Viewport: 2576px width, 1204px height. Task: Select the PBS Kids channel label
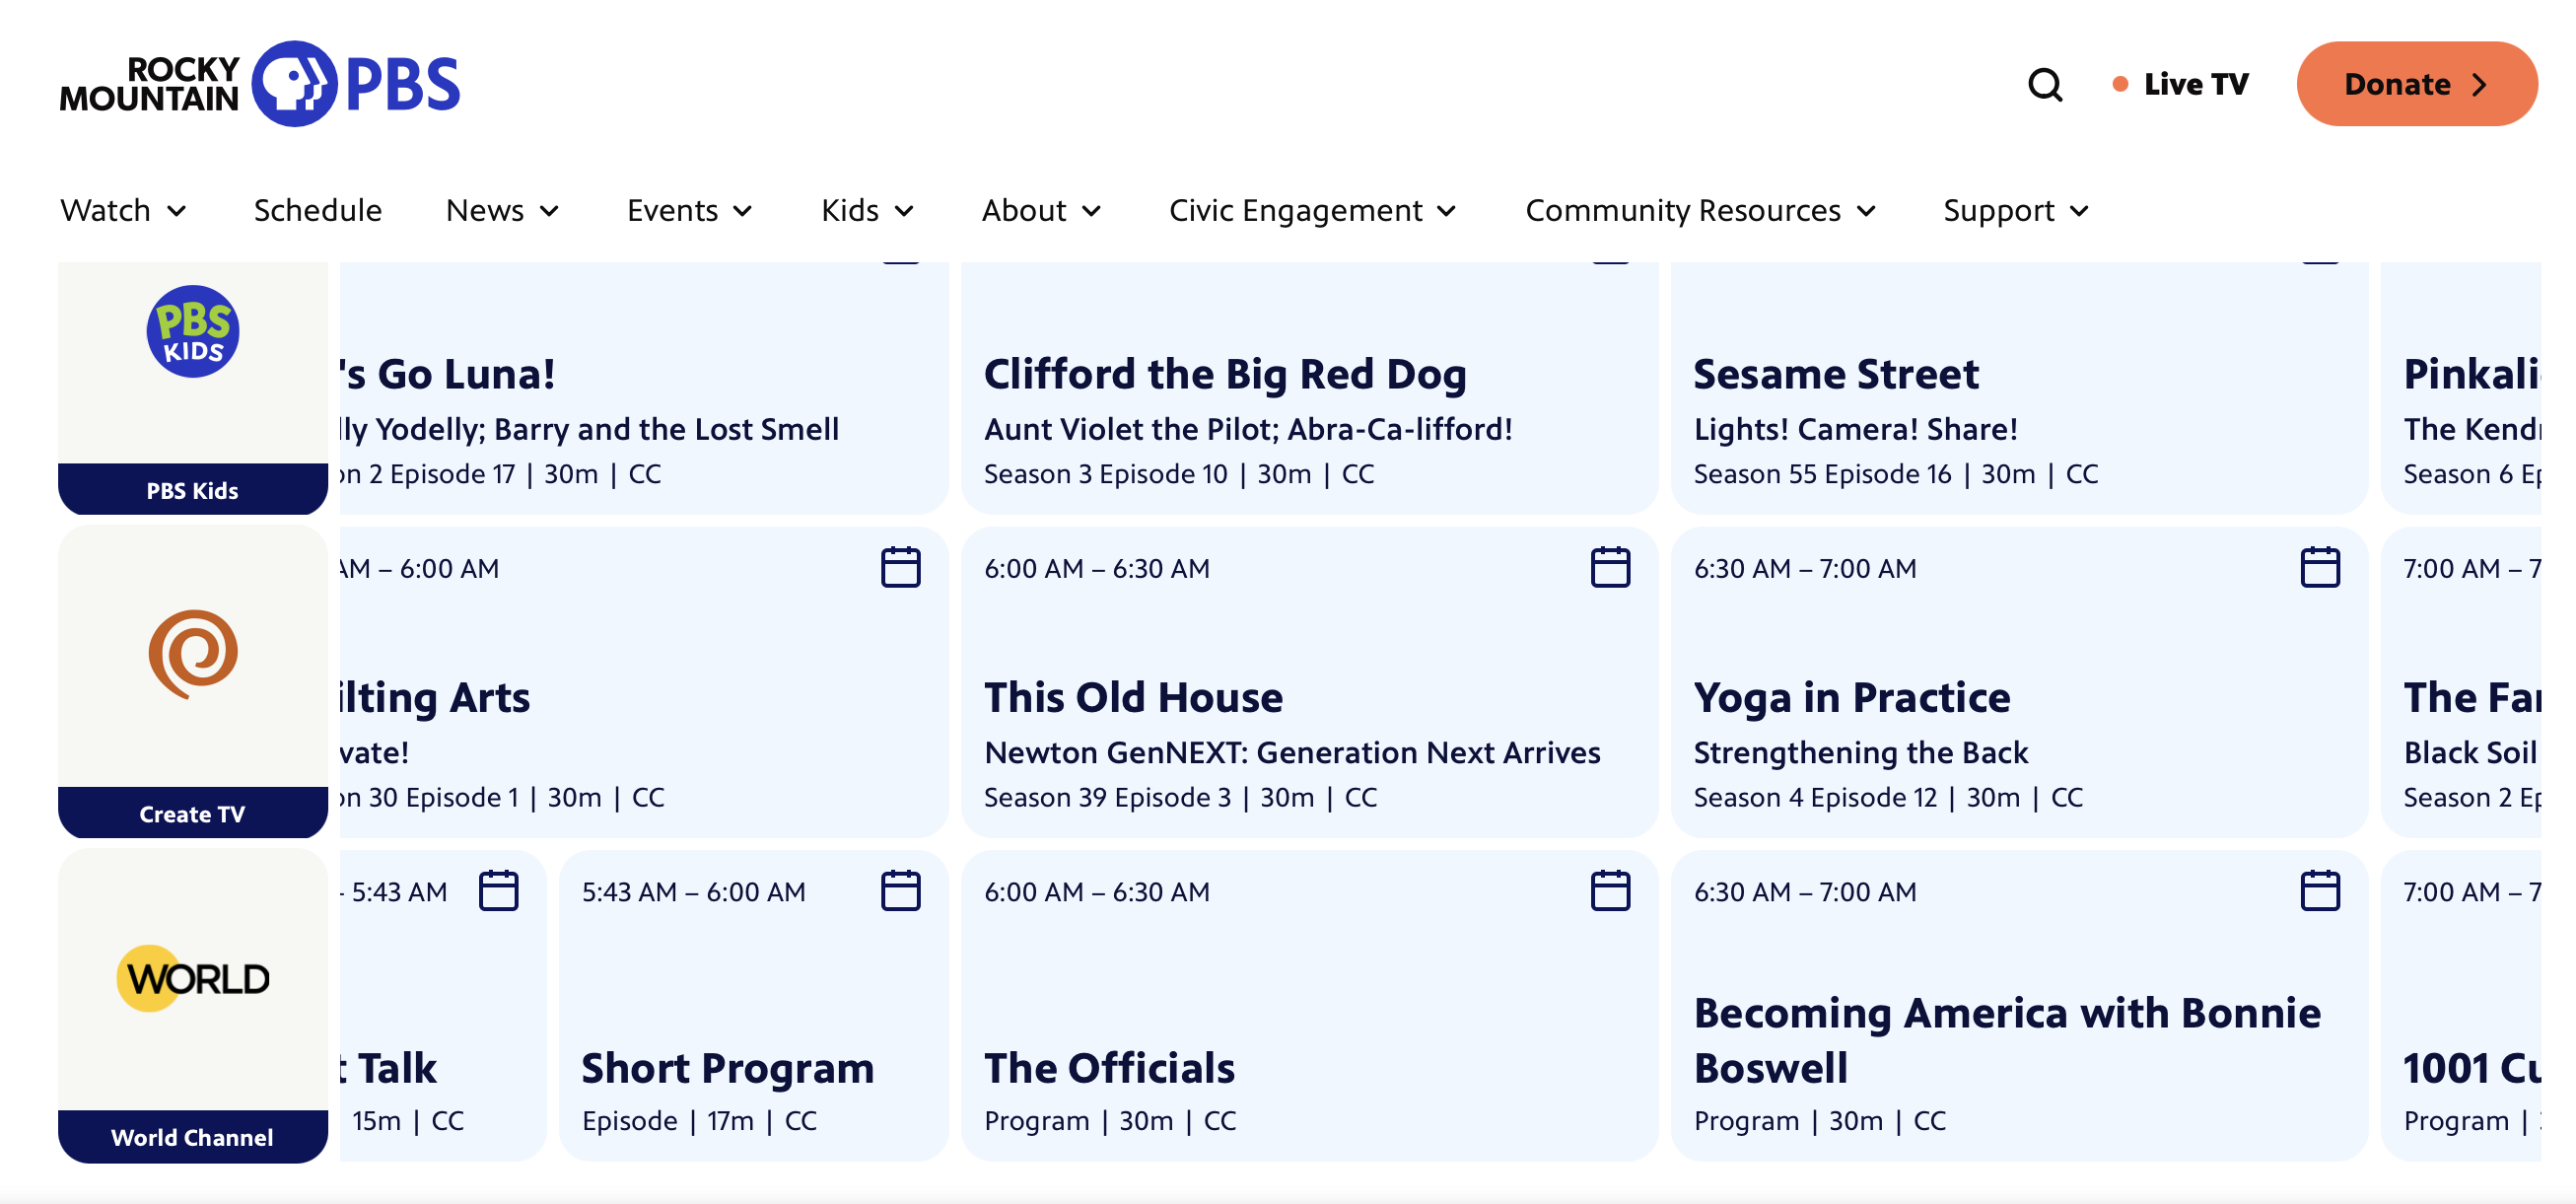pos(193,490)
